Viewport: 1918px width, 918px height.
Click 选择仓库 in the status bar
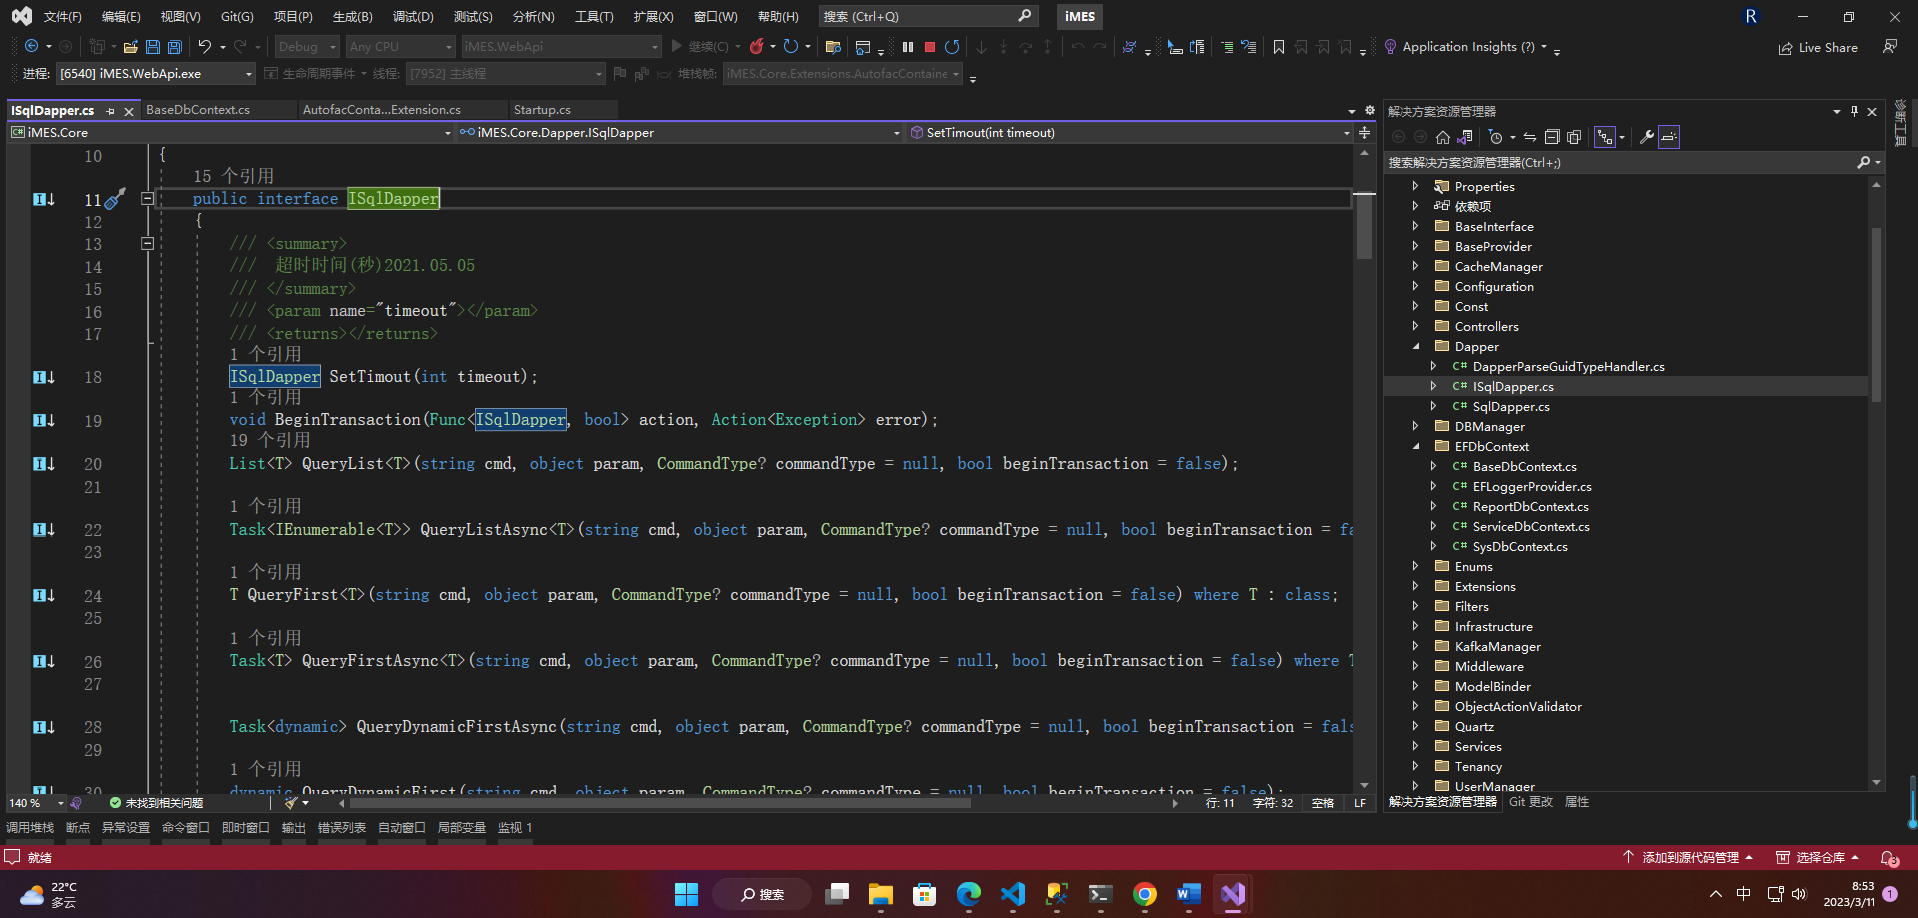(x=1818, y=857)
